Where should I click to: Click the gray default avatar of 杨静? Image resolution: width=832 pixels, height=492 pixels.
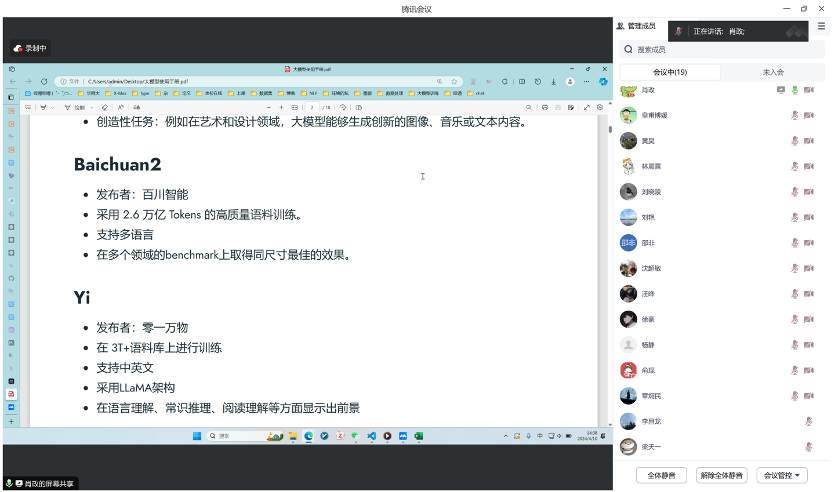[628, 344]
